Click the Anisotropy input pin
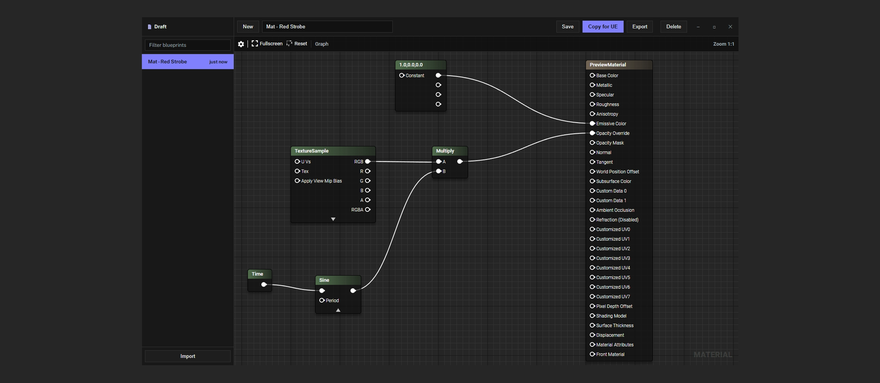This screenshot has height=383, width=880. click(x=592, y=114)
